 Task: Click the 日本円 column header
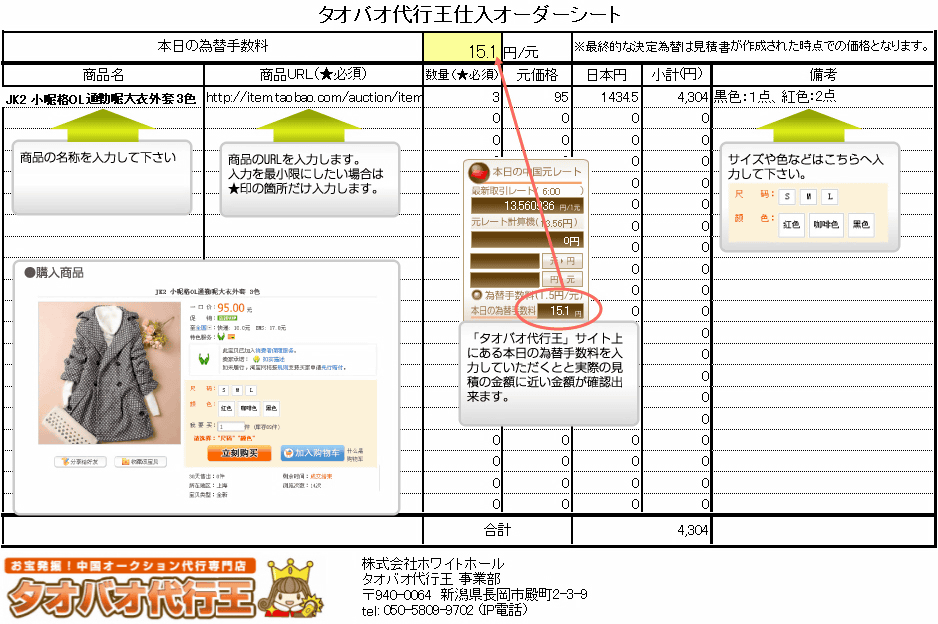(x=607, y=75)
